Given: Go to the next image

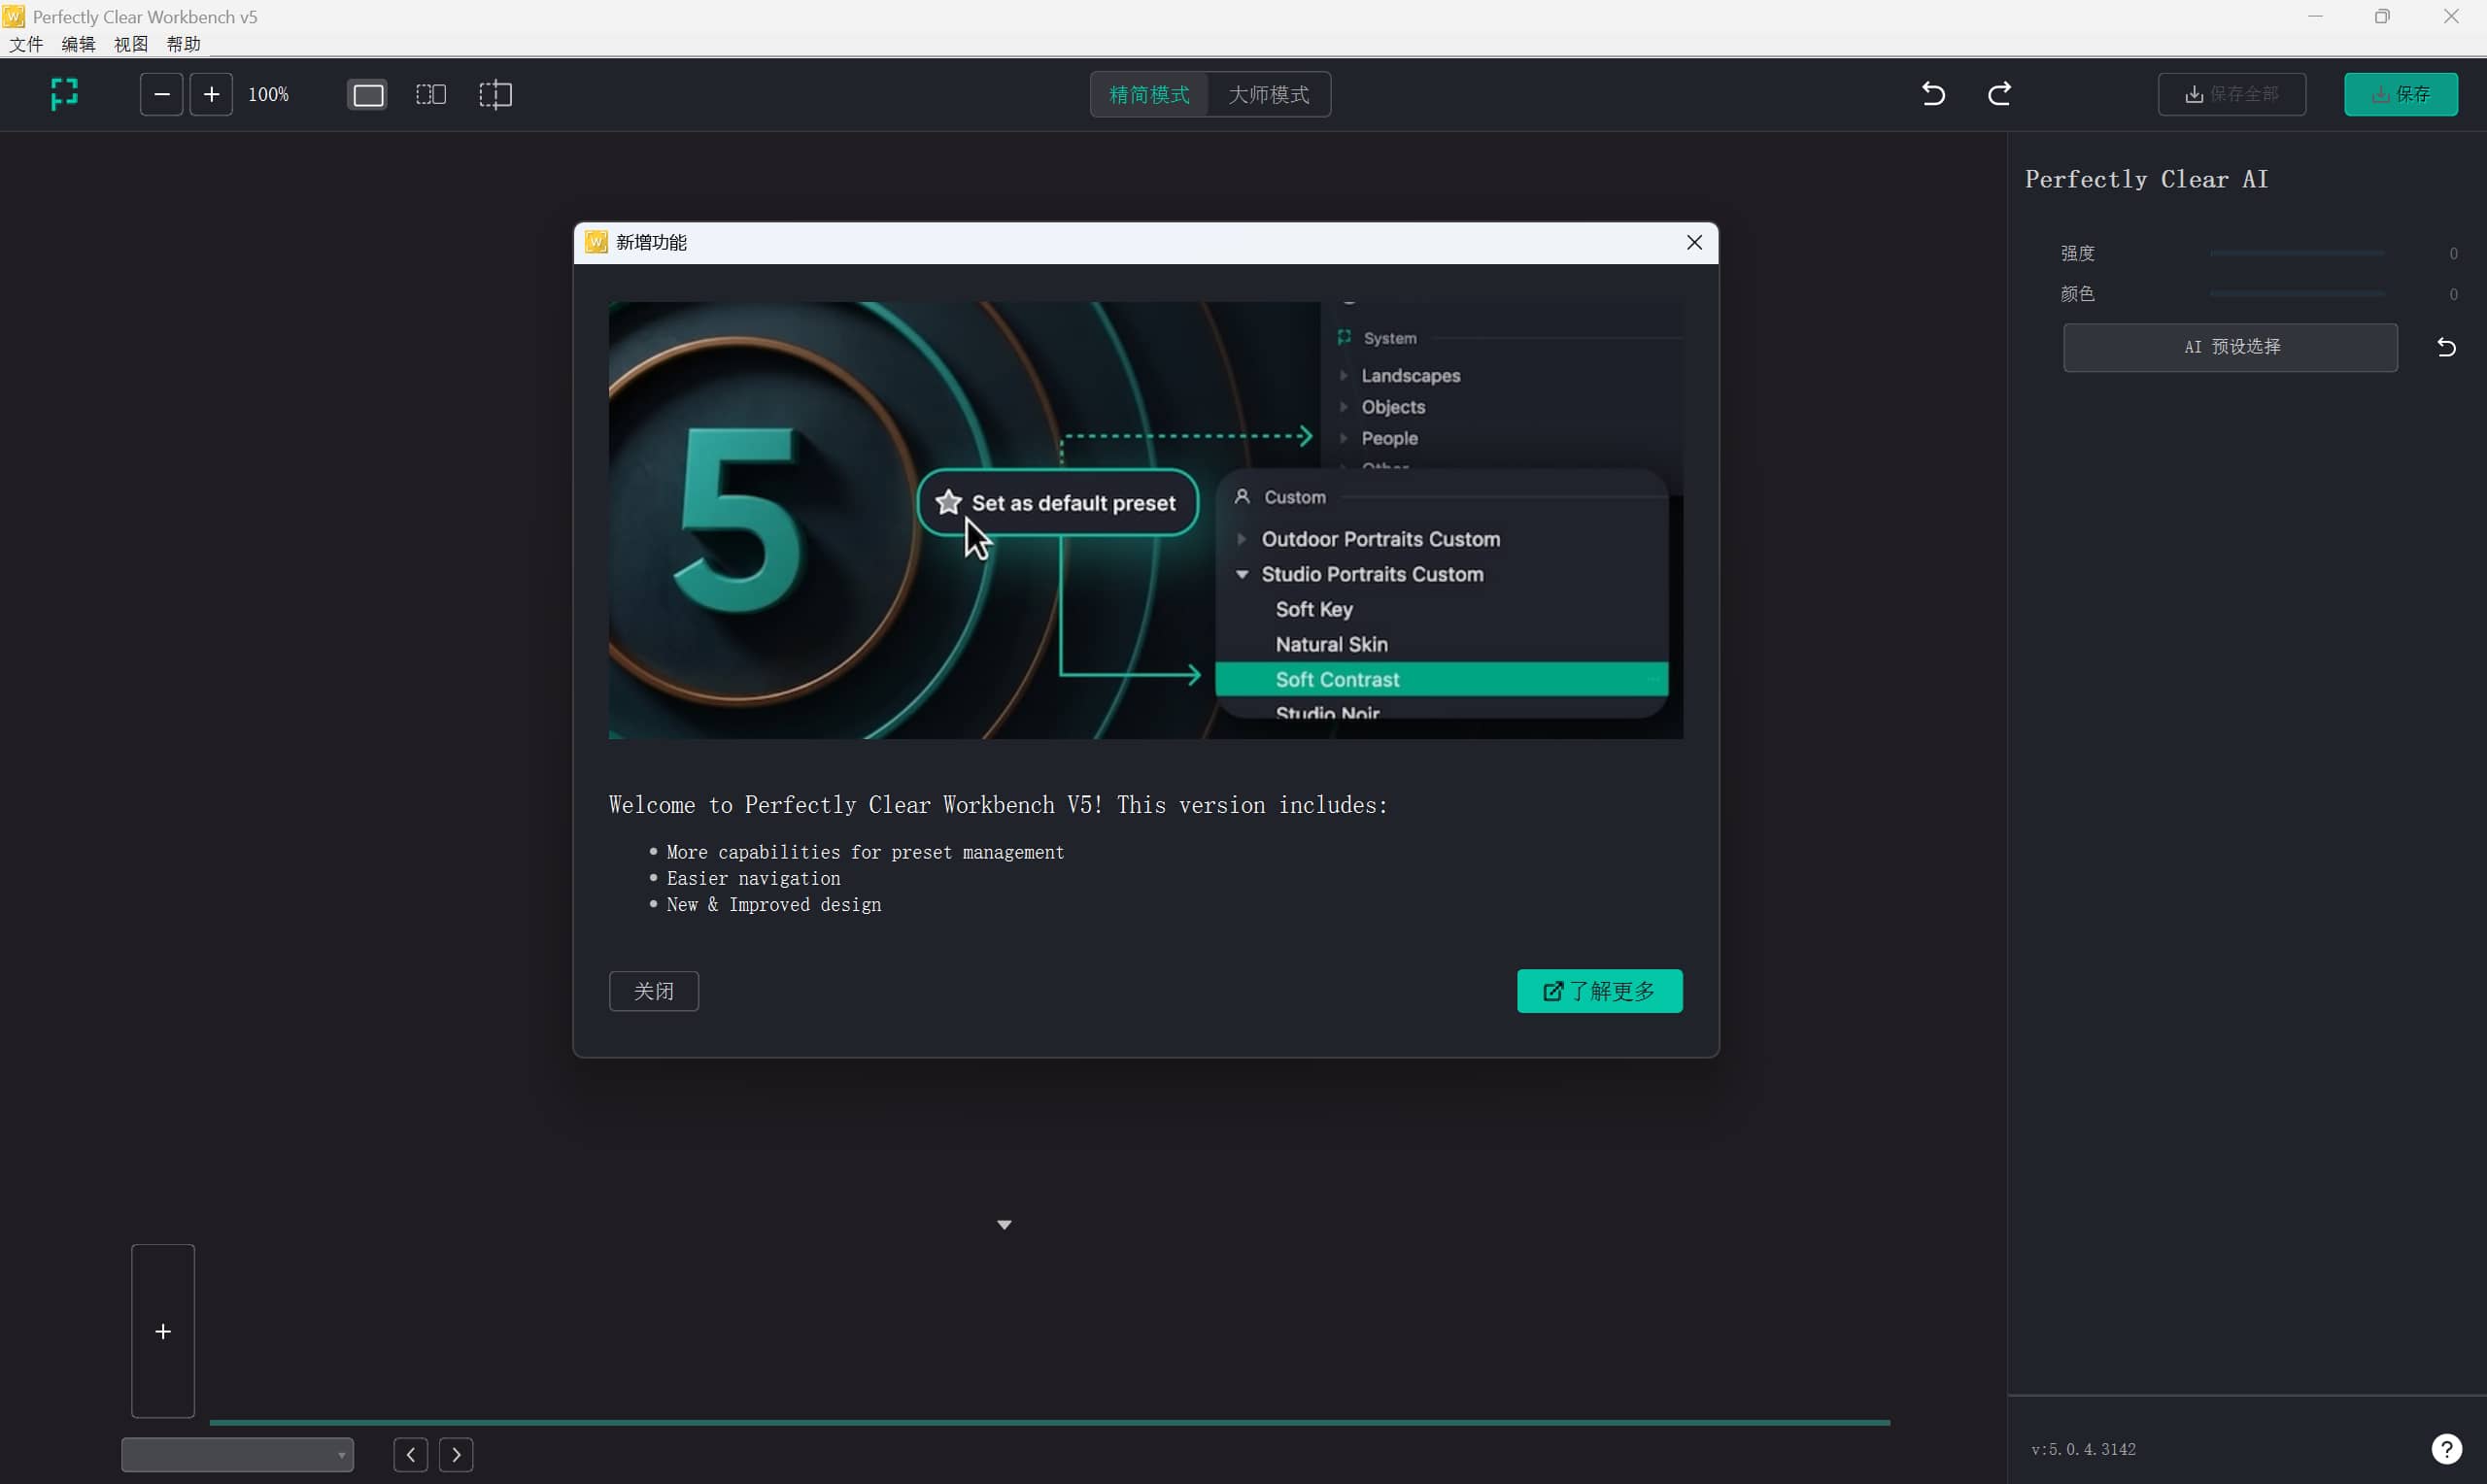Looking at the screenshot, I should pos(456,1454).
